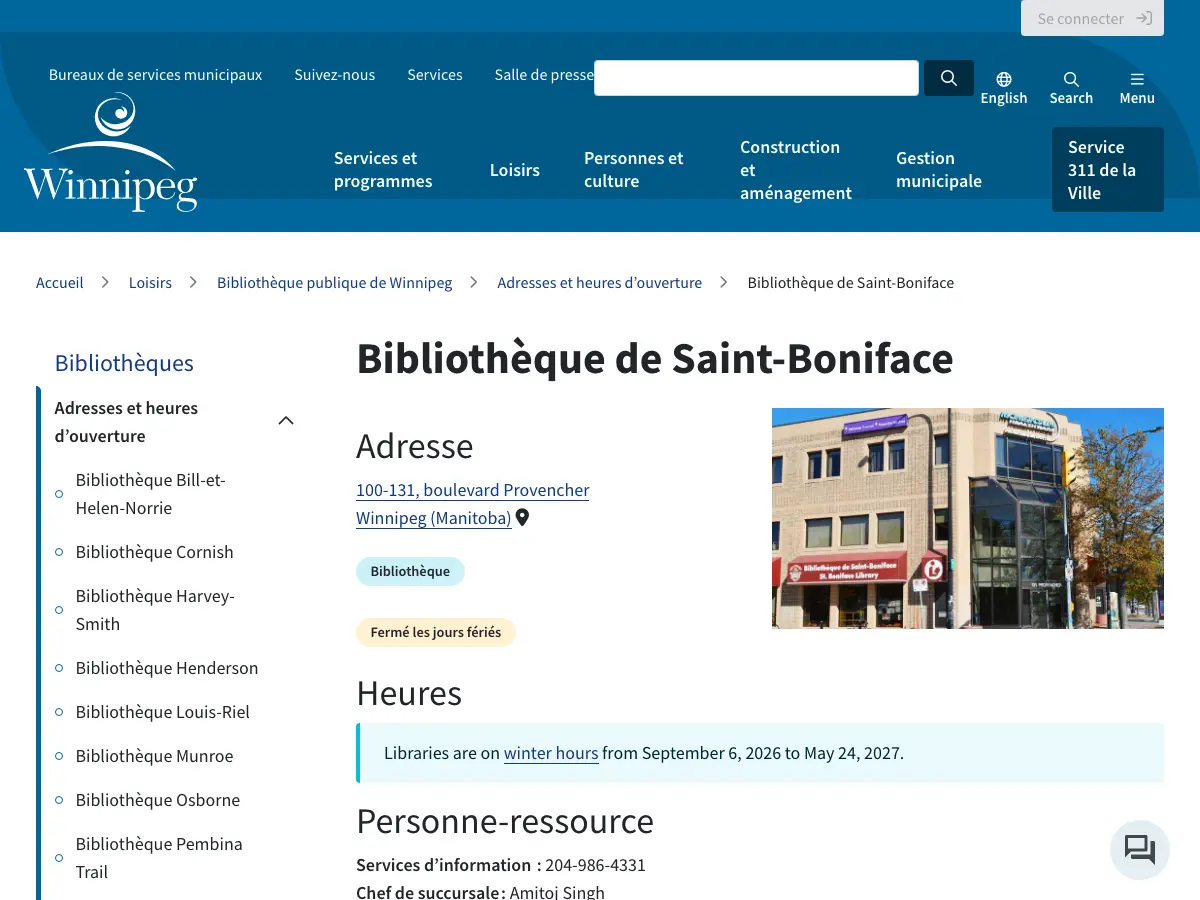Image resolution: width=1200 pixels, height=900 pixels.
Task: Open Gestion municipale menu
Action: (939, 170)
